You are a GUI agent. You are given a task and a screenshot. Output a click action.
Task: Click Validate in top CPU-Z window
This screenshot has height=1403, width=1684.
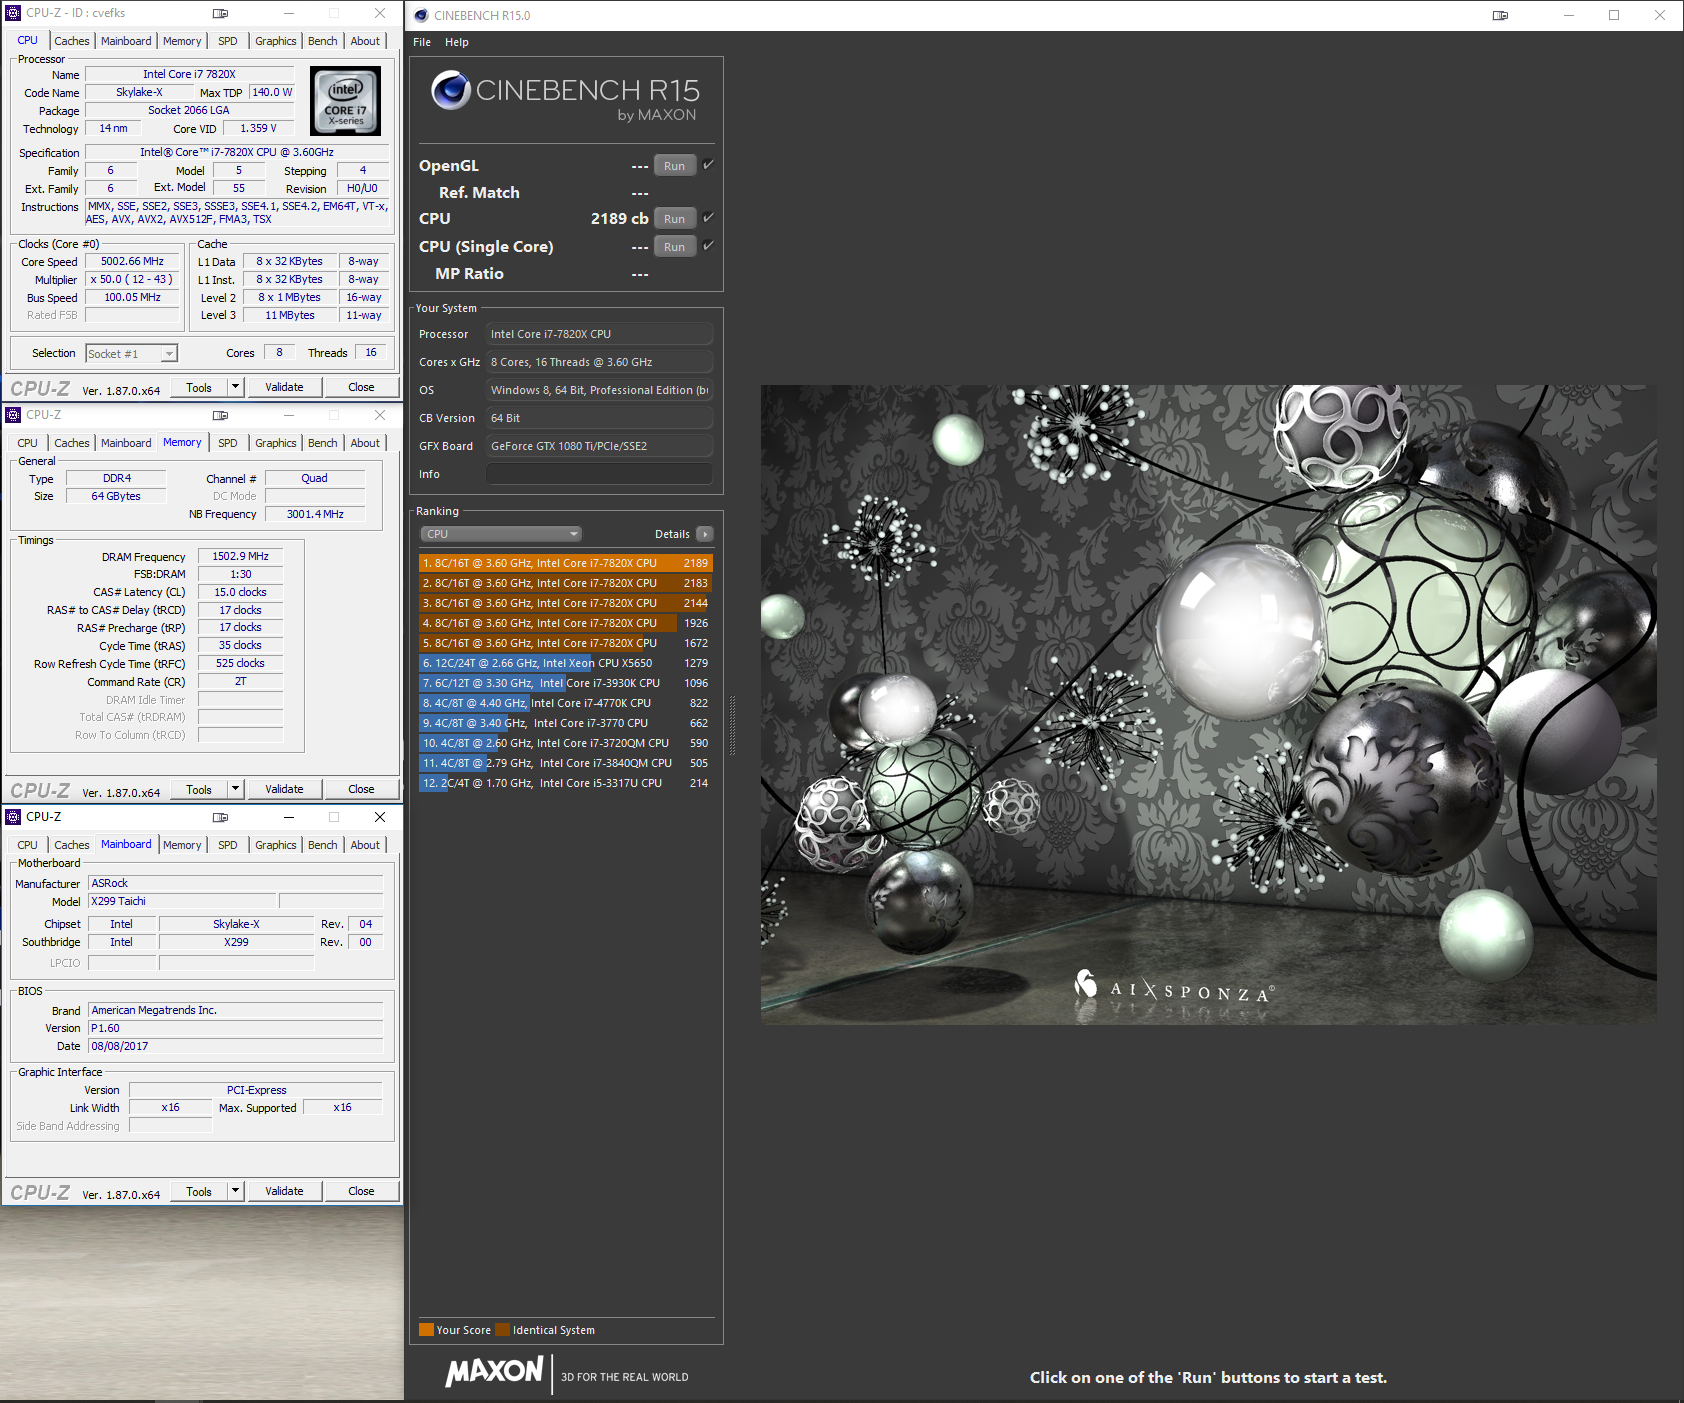point(284,387)
